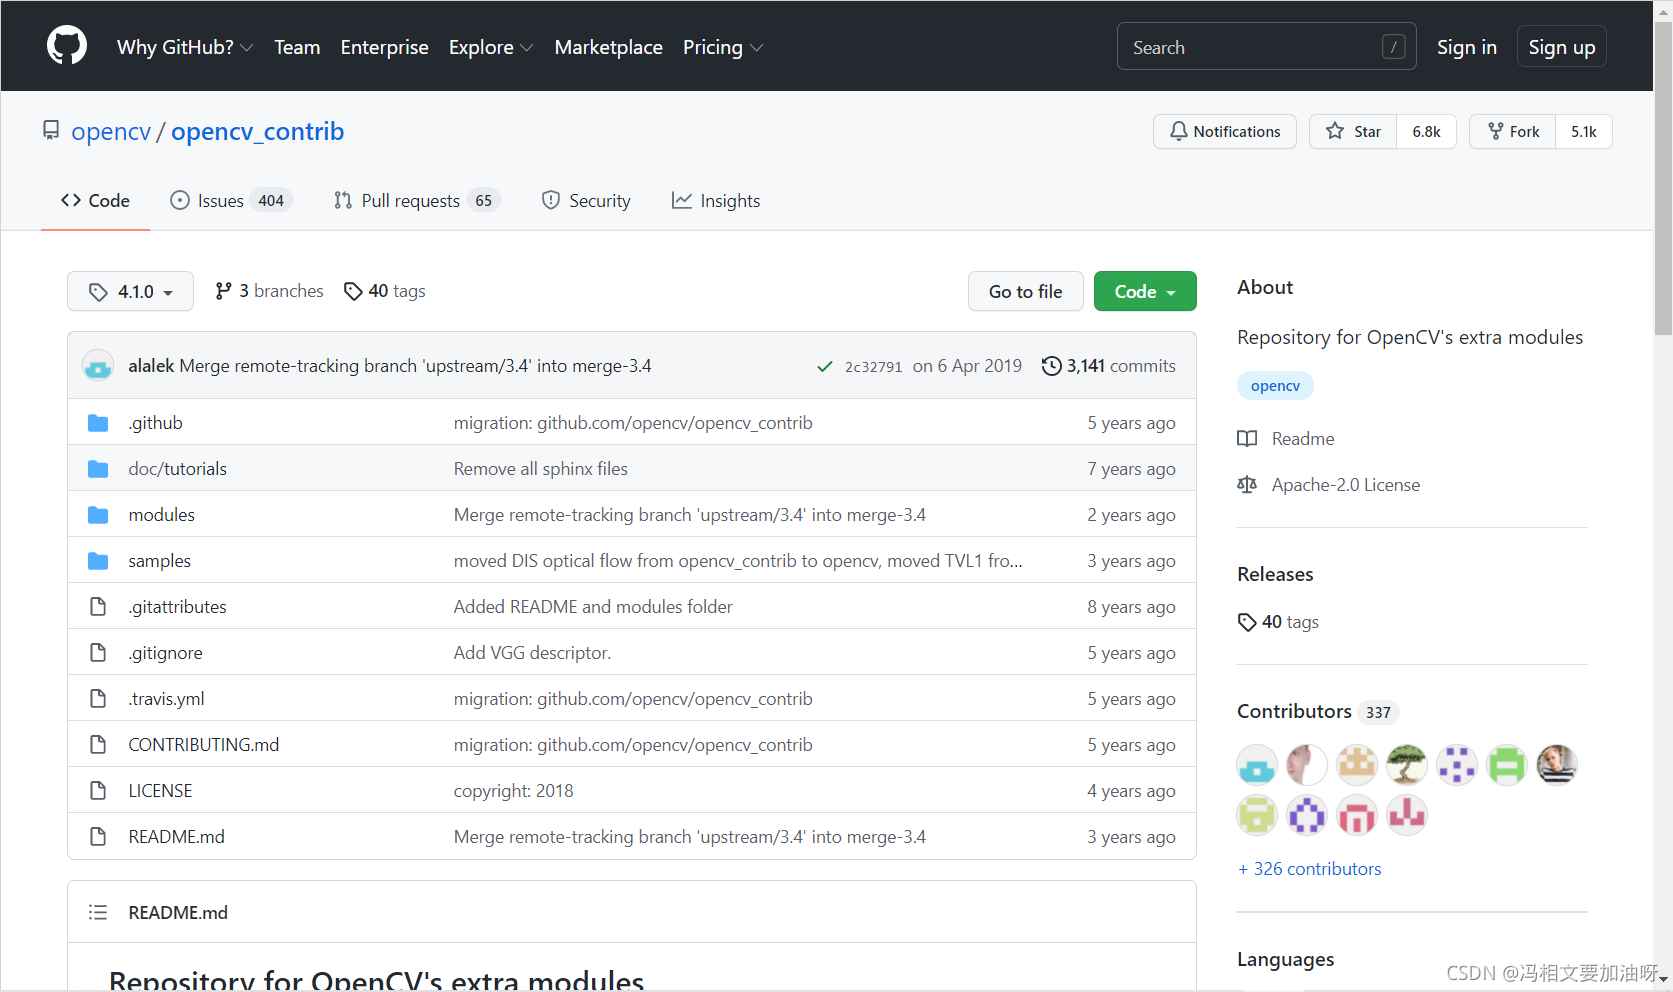Screen dimensions: 1673x992
Task: Click the Sign up button
Action: coord(1561,47)
